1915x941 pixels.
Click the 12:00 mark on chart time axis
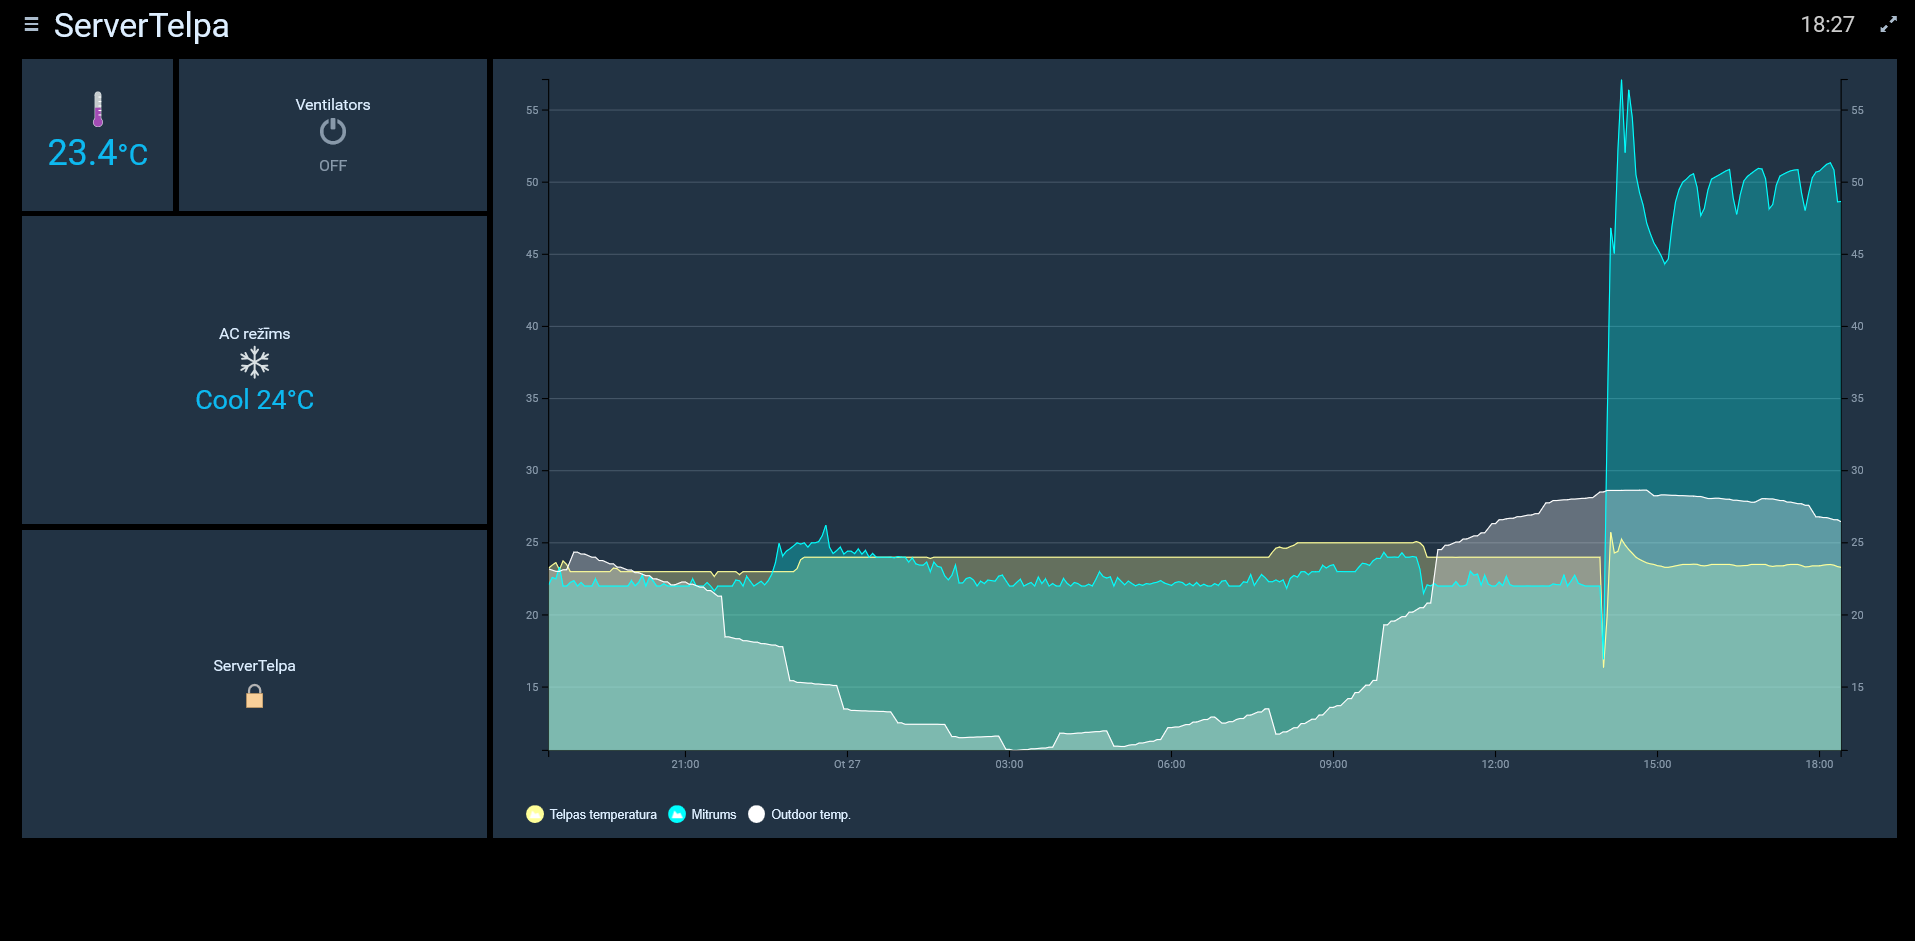[1495, 764]
